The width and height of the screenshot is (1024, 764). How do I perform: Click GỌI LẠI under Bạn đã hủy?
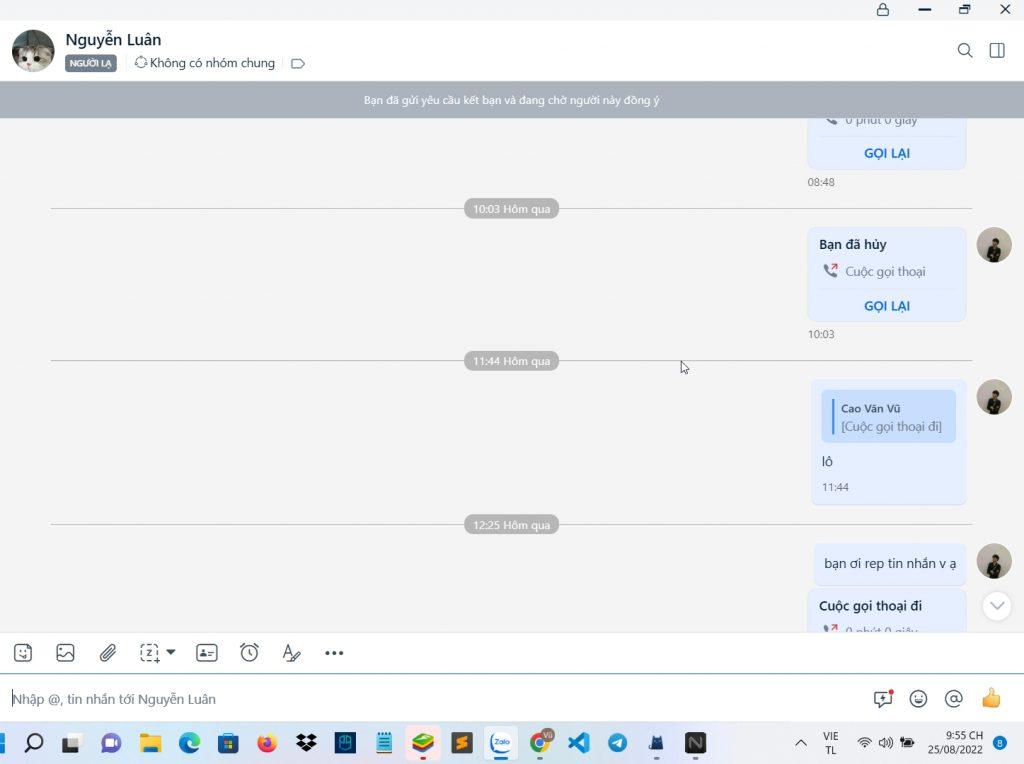[x=886, y=306]
